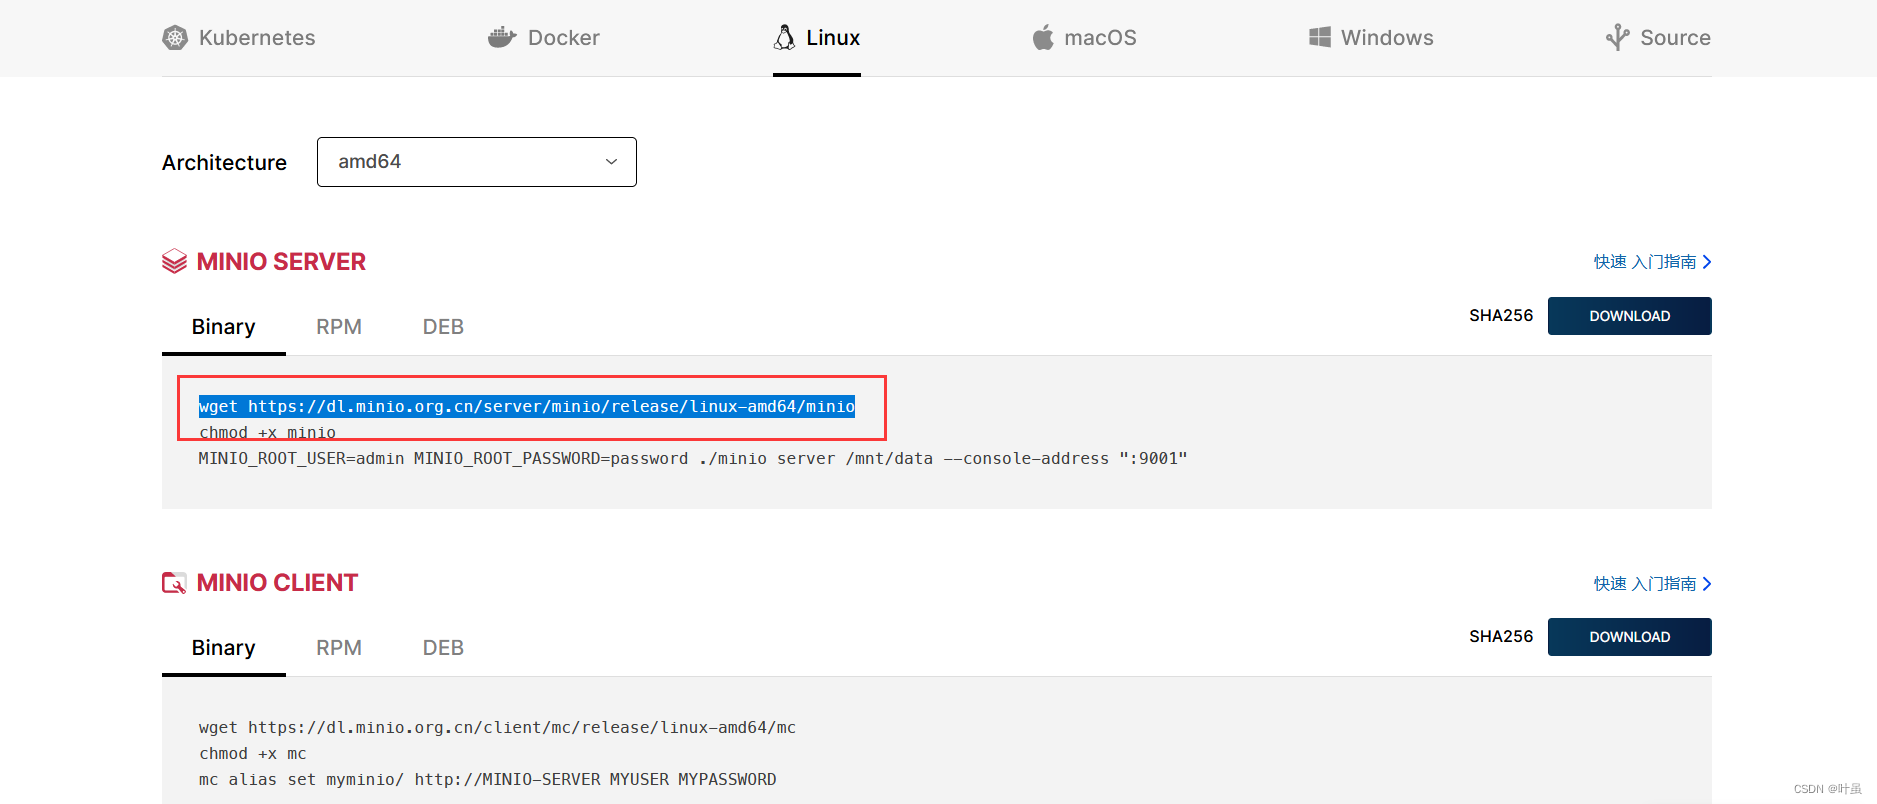Click SHA256 link for MinIO Server
This screenshot has width=1877, height=804.
[x=1501, y=316]
